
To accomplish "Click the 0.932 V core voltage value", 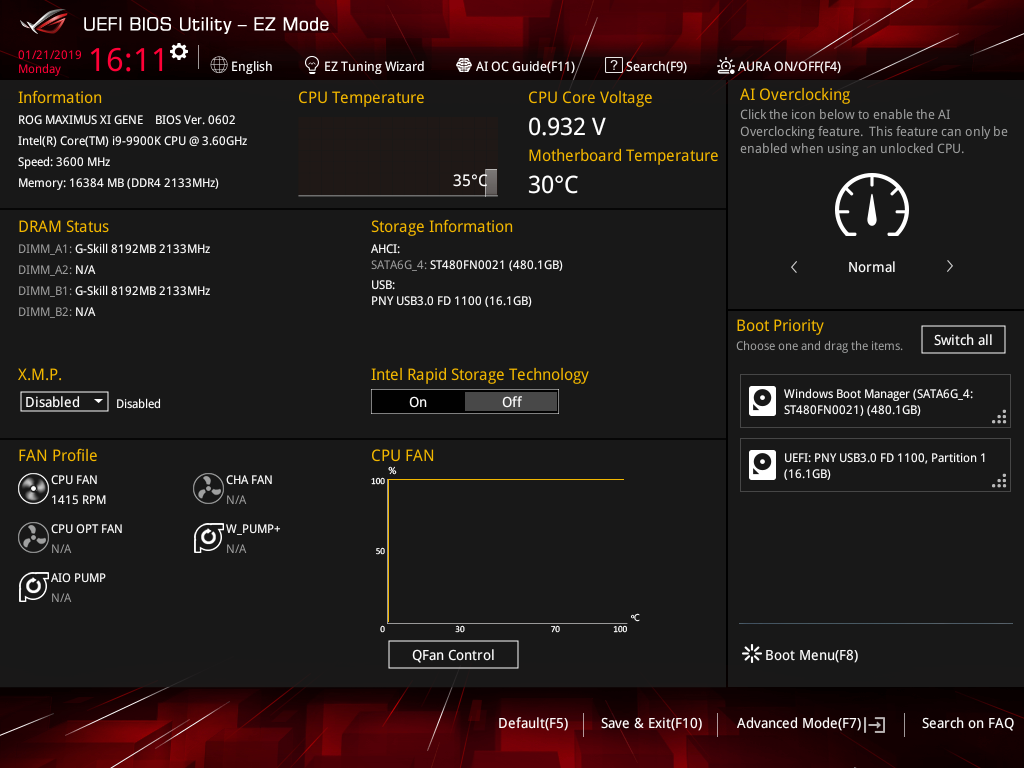I will coord(567,127).
